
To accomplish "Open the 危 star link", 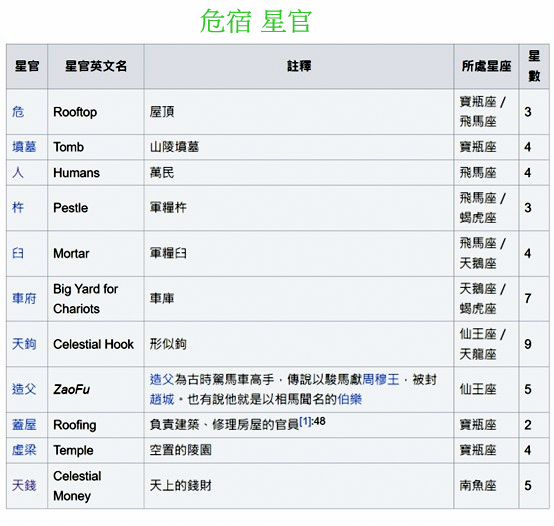I will [x=18, y=112].
